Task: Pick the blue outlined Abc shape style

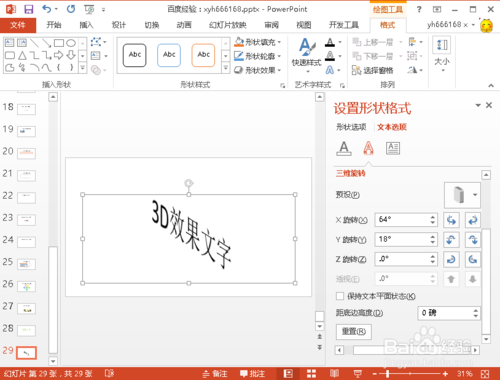Action: (x=169, y=55)
